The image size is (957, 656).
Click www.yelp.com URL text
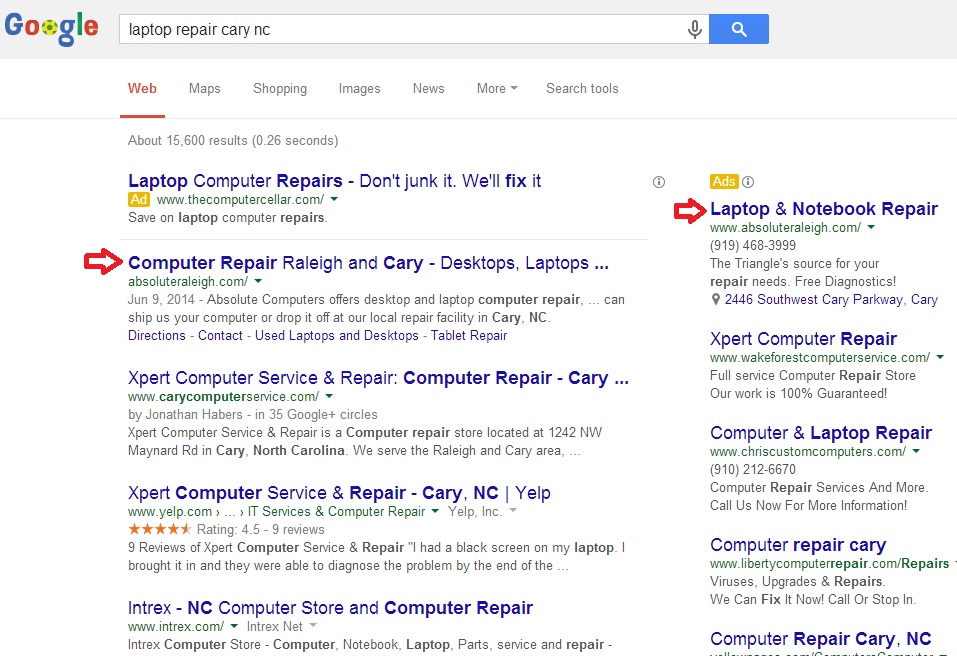click(x=170, y=511)
